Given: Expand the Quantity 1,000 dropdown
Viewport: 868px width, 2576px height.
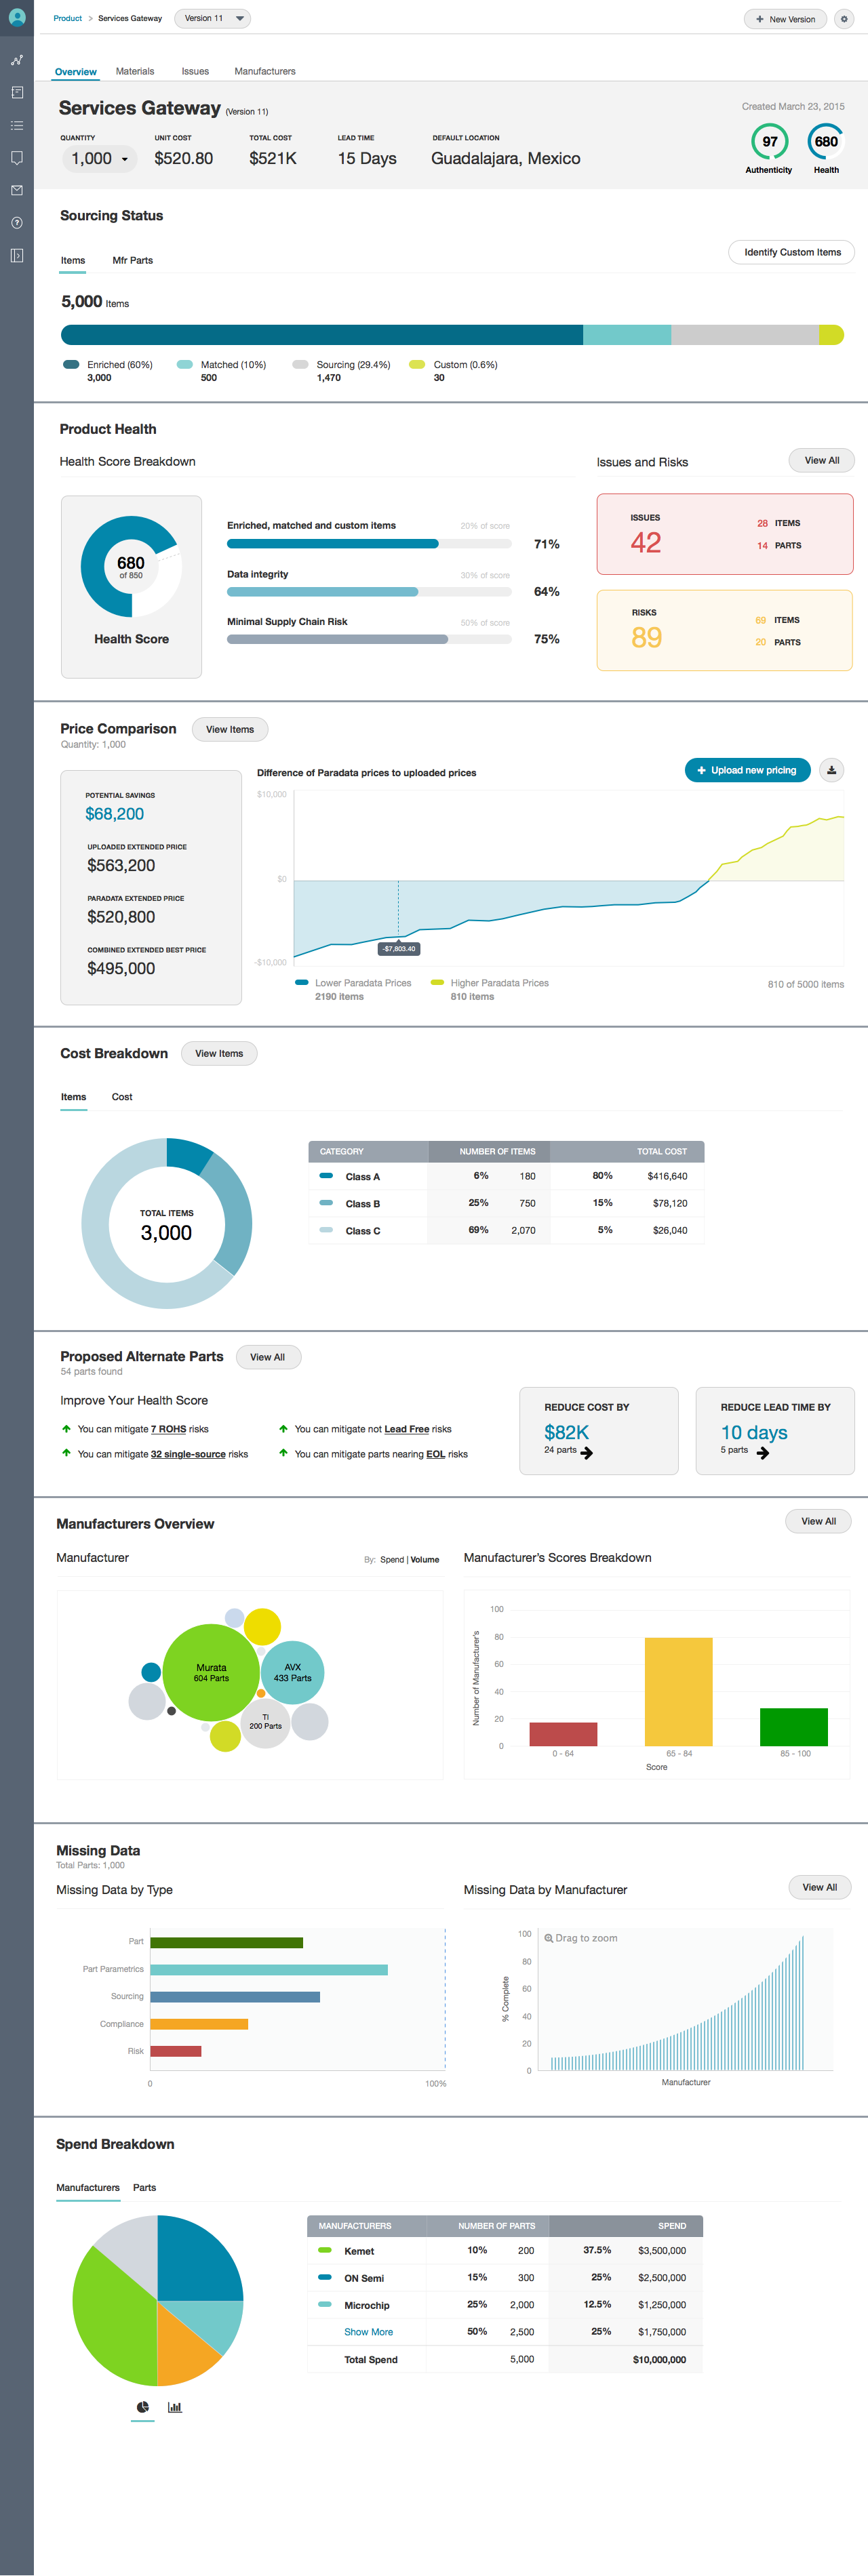Looking at the screenshot, I should coord(99,159).
